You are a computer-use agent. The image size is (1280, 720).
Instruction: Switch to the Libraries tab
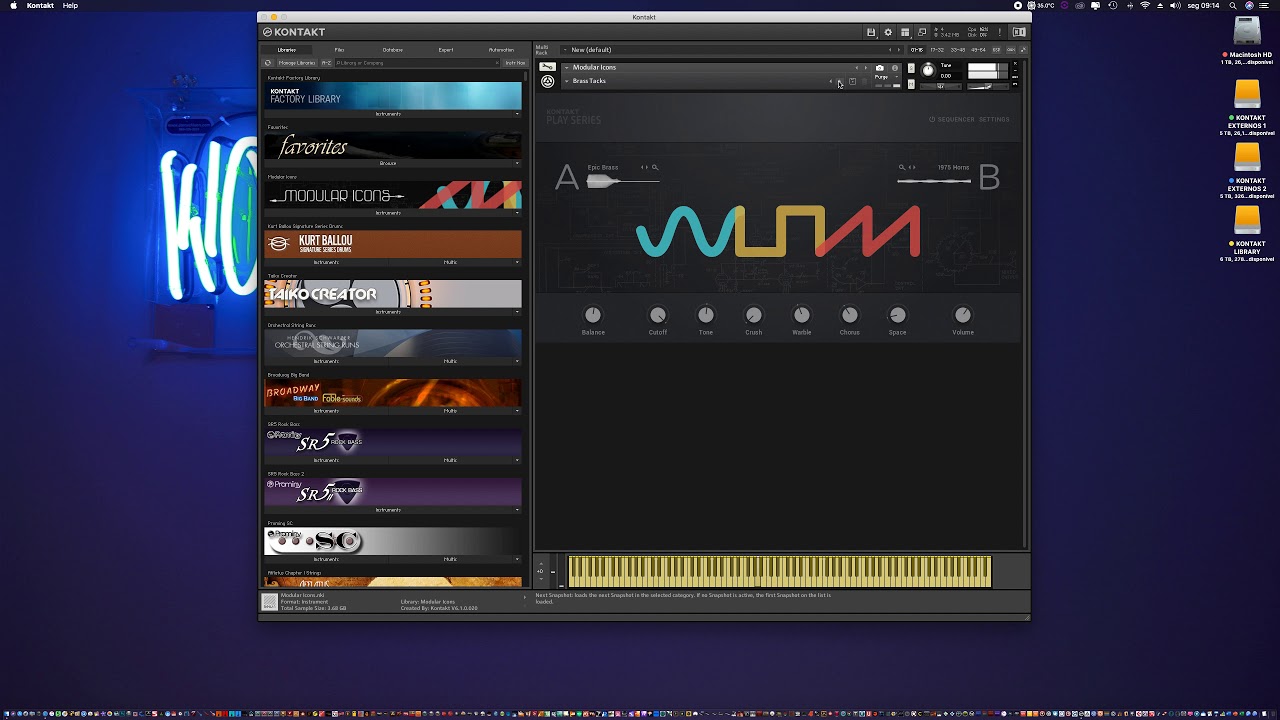point(287,50)
